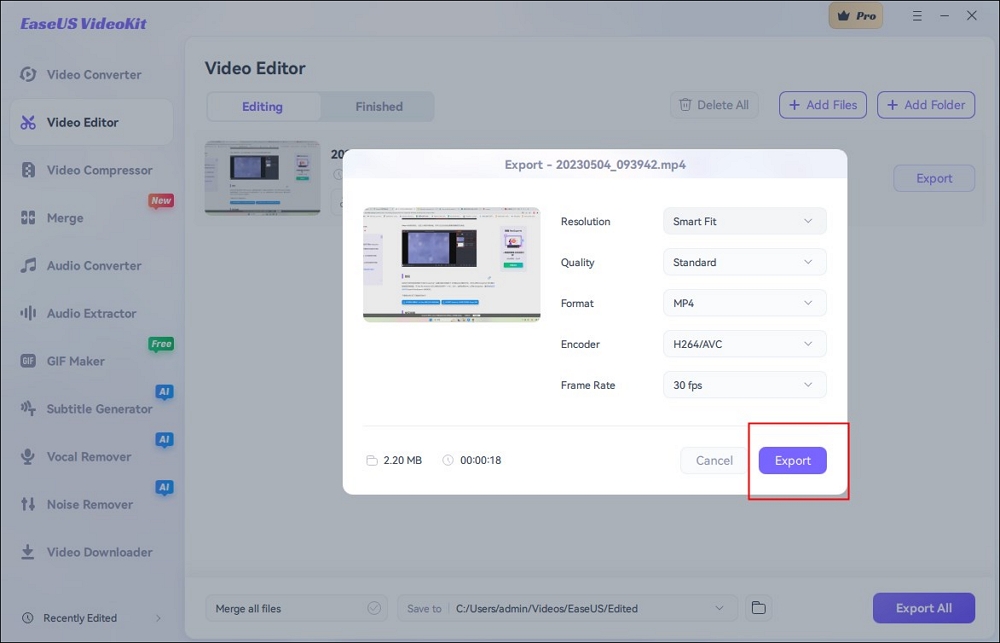1000x643 pixels.
Task: Open the Video Compressor tool icon
Action: (28, 170)
